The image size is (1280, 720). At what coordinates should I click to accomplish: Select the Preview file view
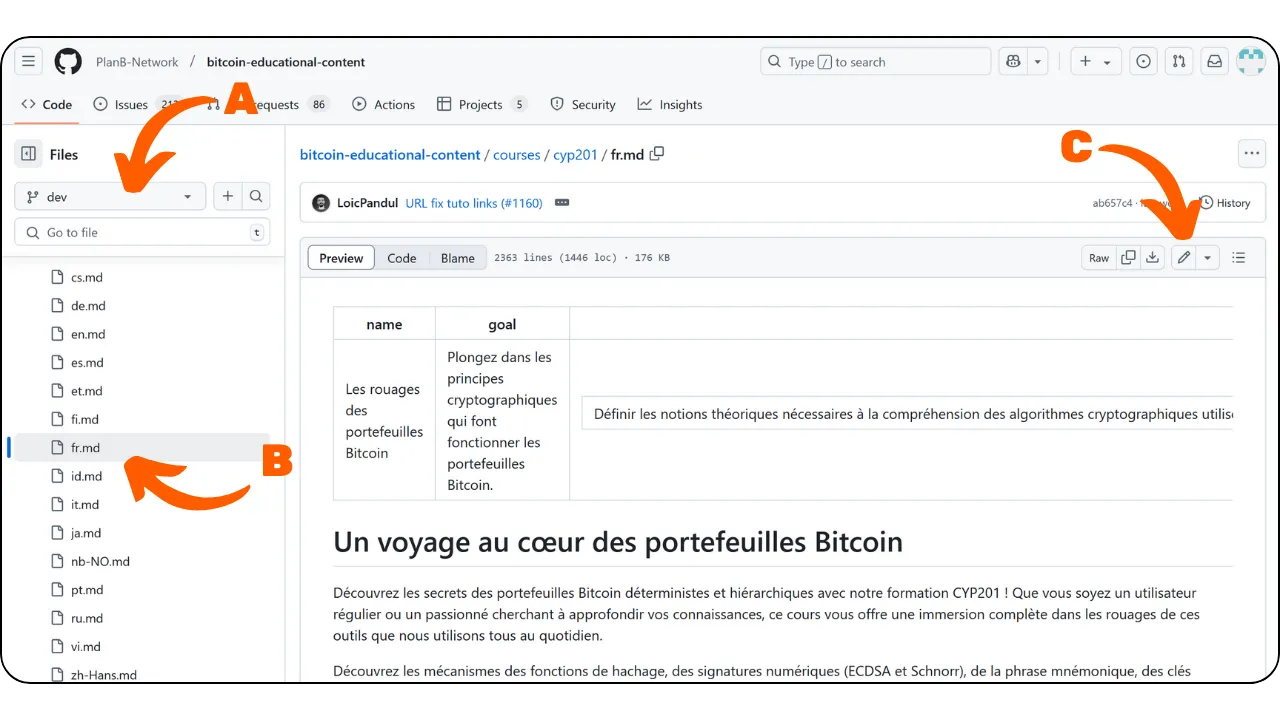[x=341, y=258]
